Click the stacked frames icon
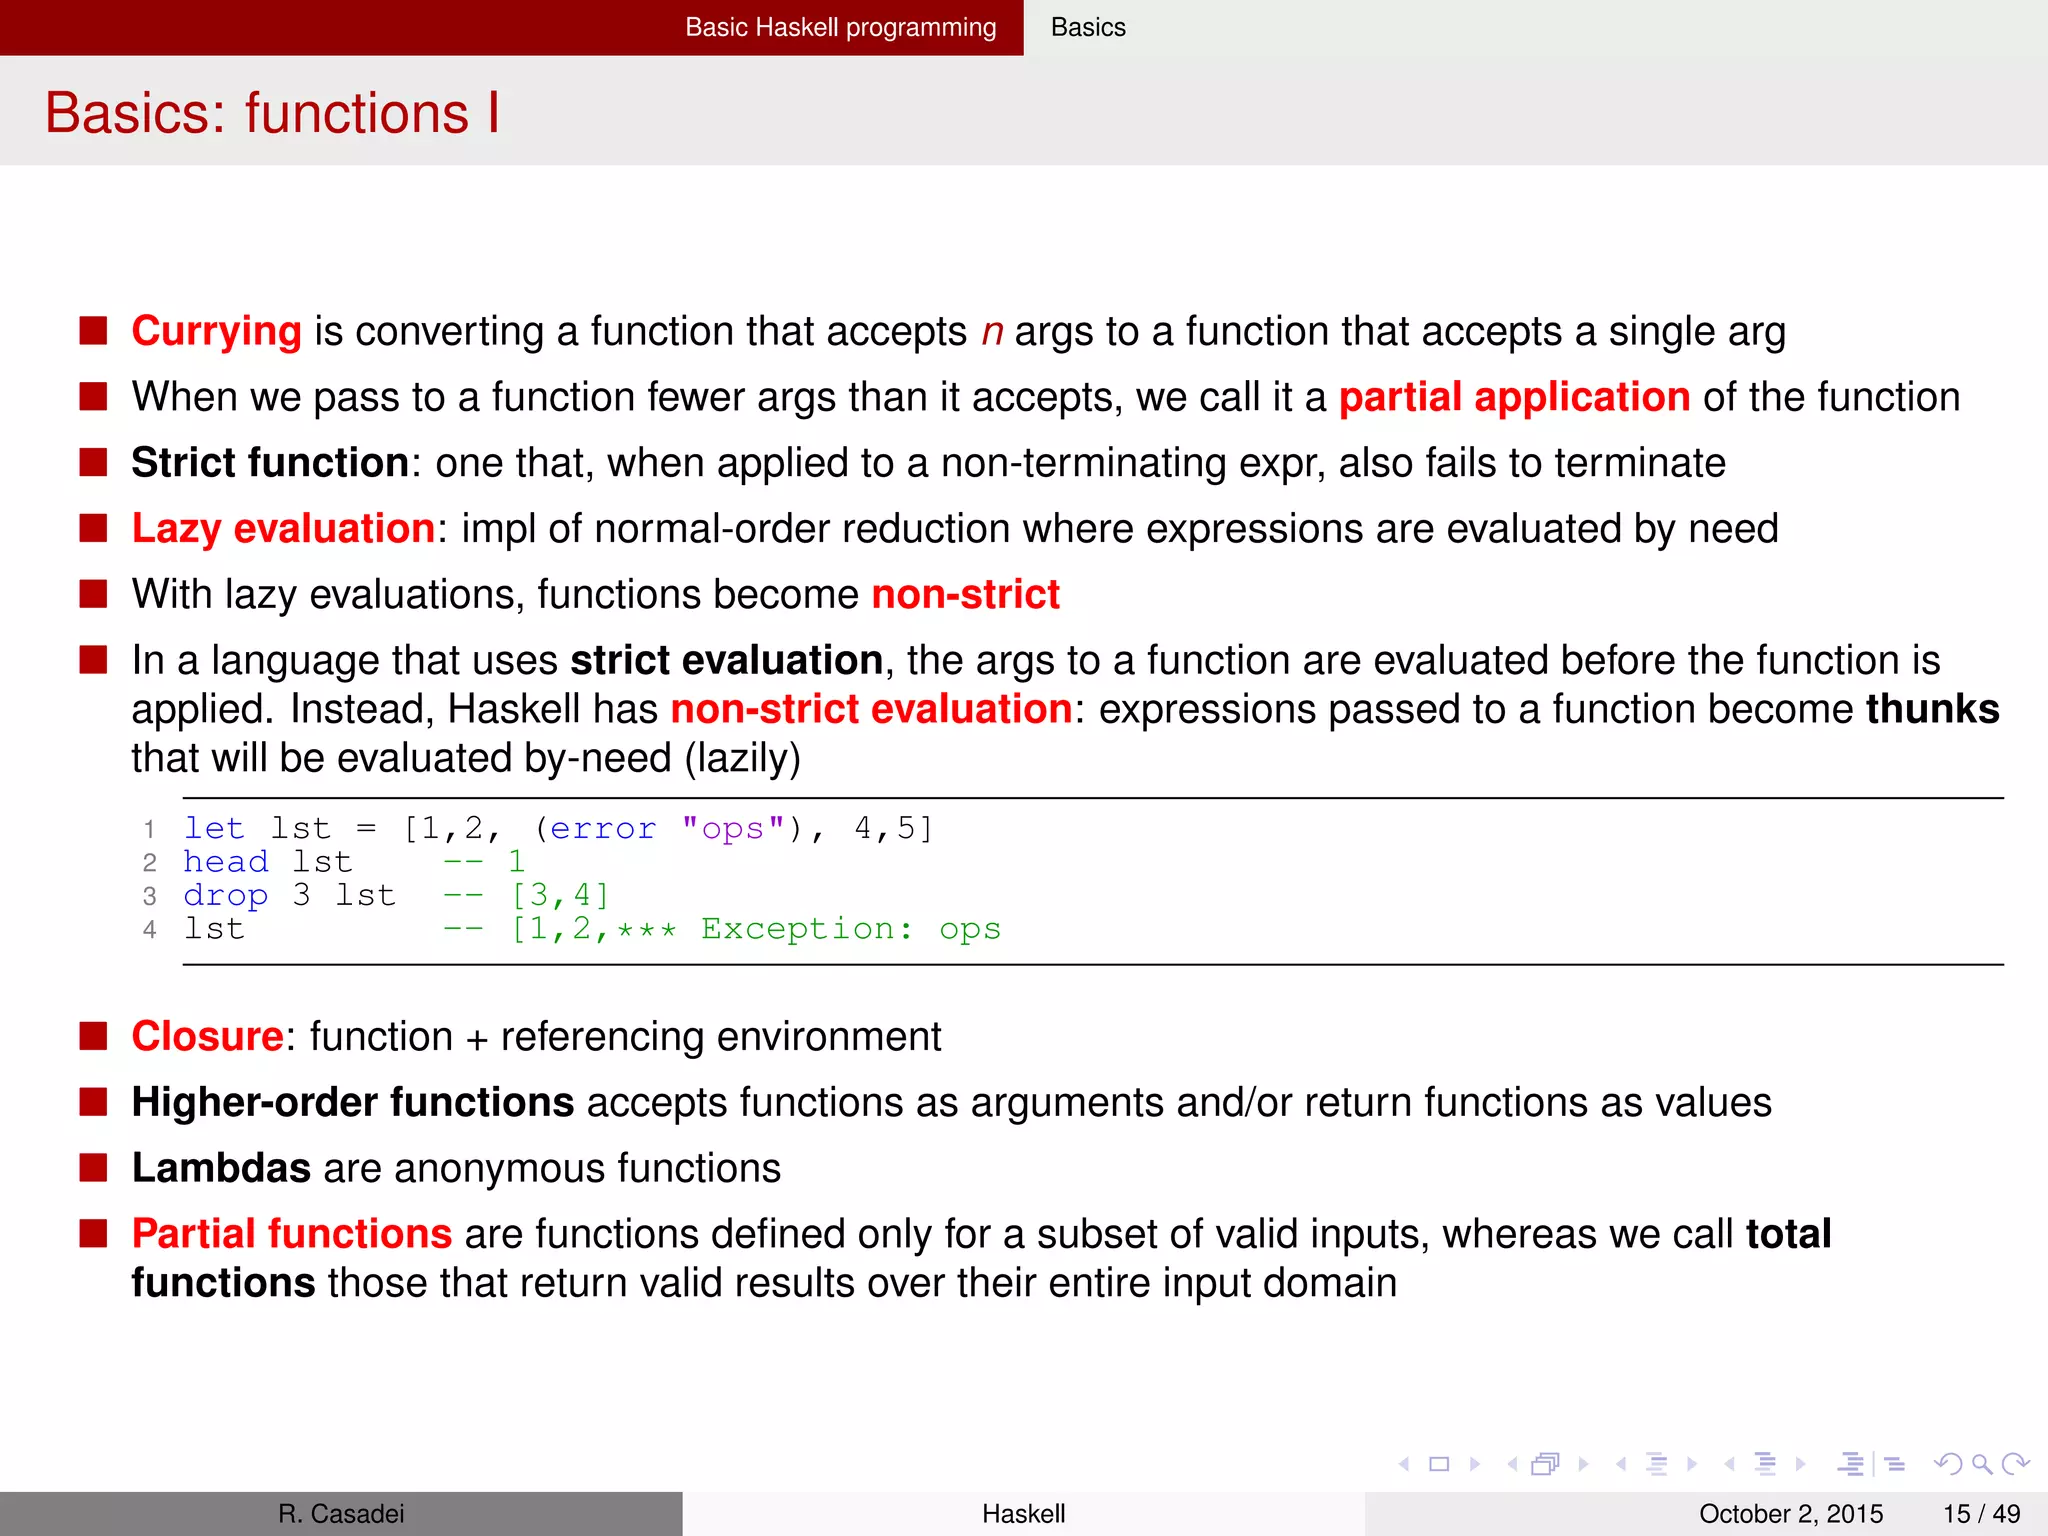This screenshot has height=1536, width=2048. pyautogui.click(x=1546, y=1464)
